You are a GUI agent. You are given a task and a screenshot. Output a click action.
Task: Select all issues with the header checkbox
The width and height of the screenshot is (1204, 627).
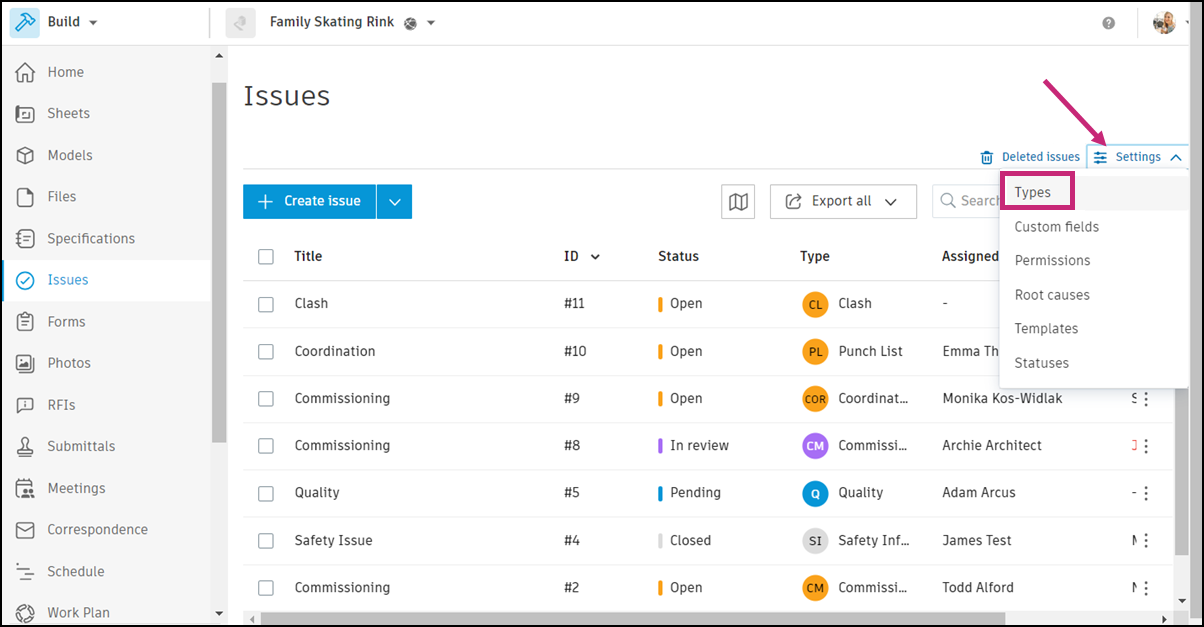coord(266,256)
